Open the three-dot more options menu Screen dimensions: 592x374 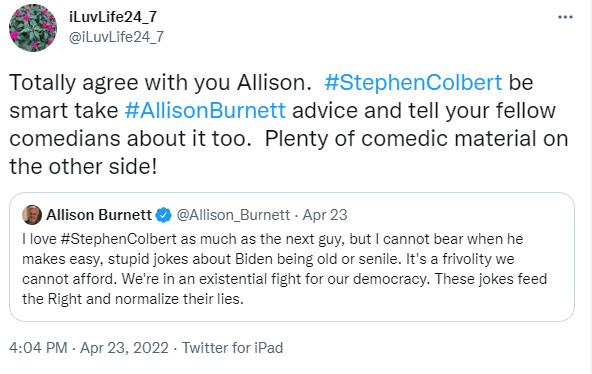point(565,17)
